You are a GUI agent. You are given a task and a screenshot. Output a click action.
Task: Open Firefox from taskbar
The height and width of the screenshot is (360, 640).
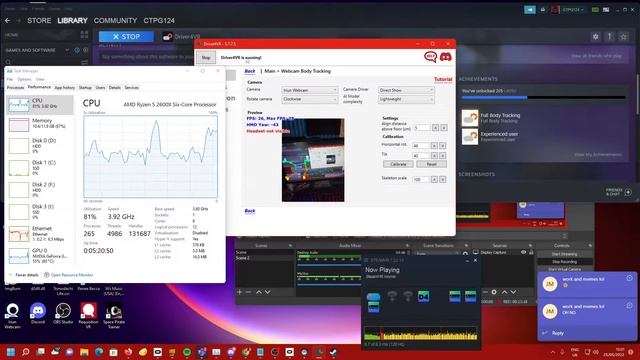pos(128,352)
